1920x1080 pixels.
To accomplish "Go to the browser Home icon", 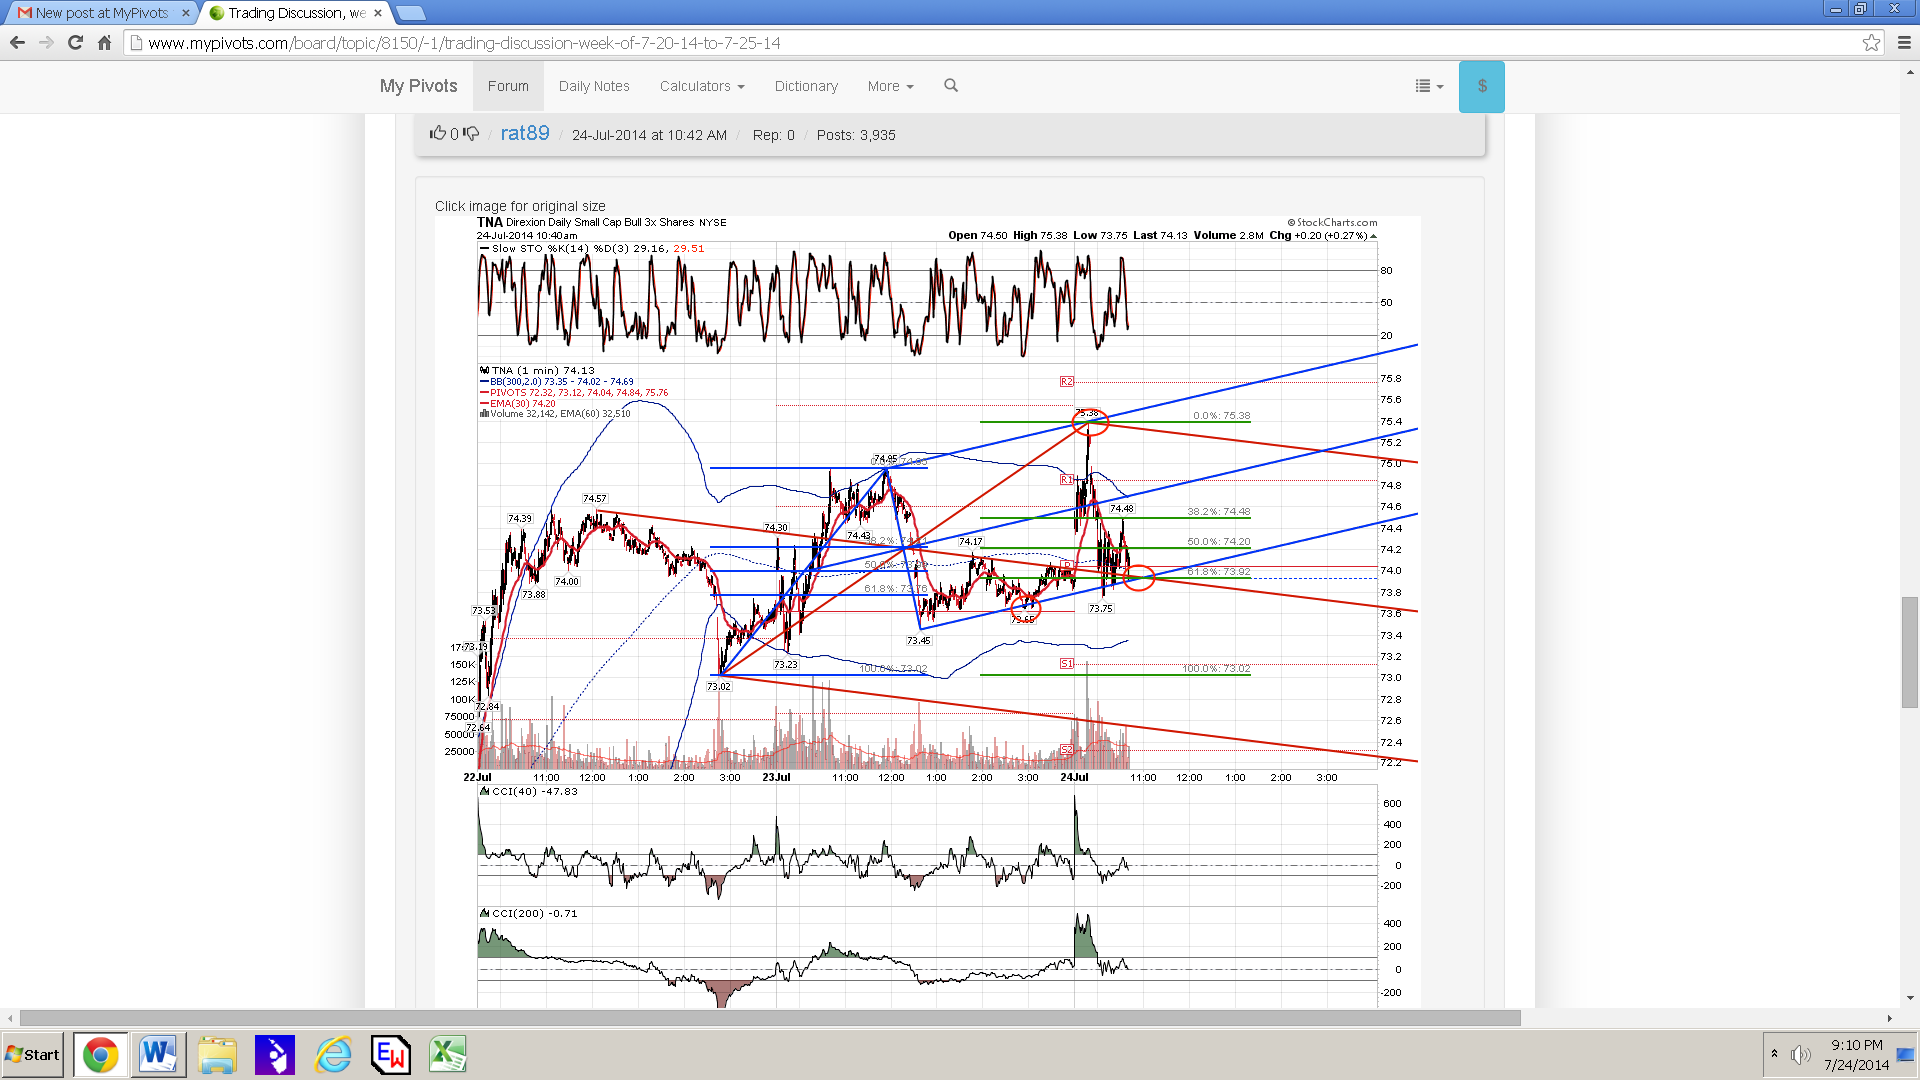I will 104,43.
